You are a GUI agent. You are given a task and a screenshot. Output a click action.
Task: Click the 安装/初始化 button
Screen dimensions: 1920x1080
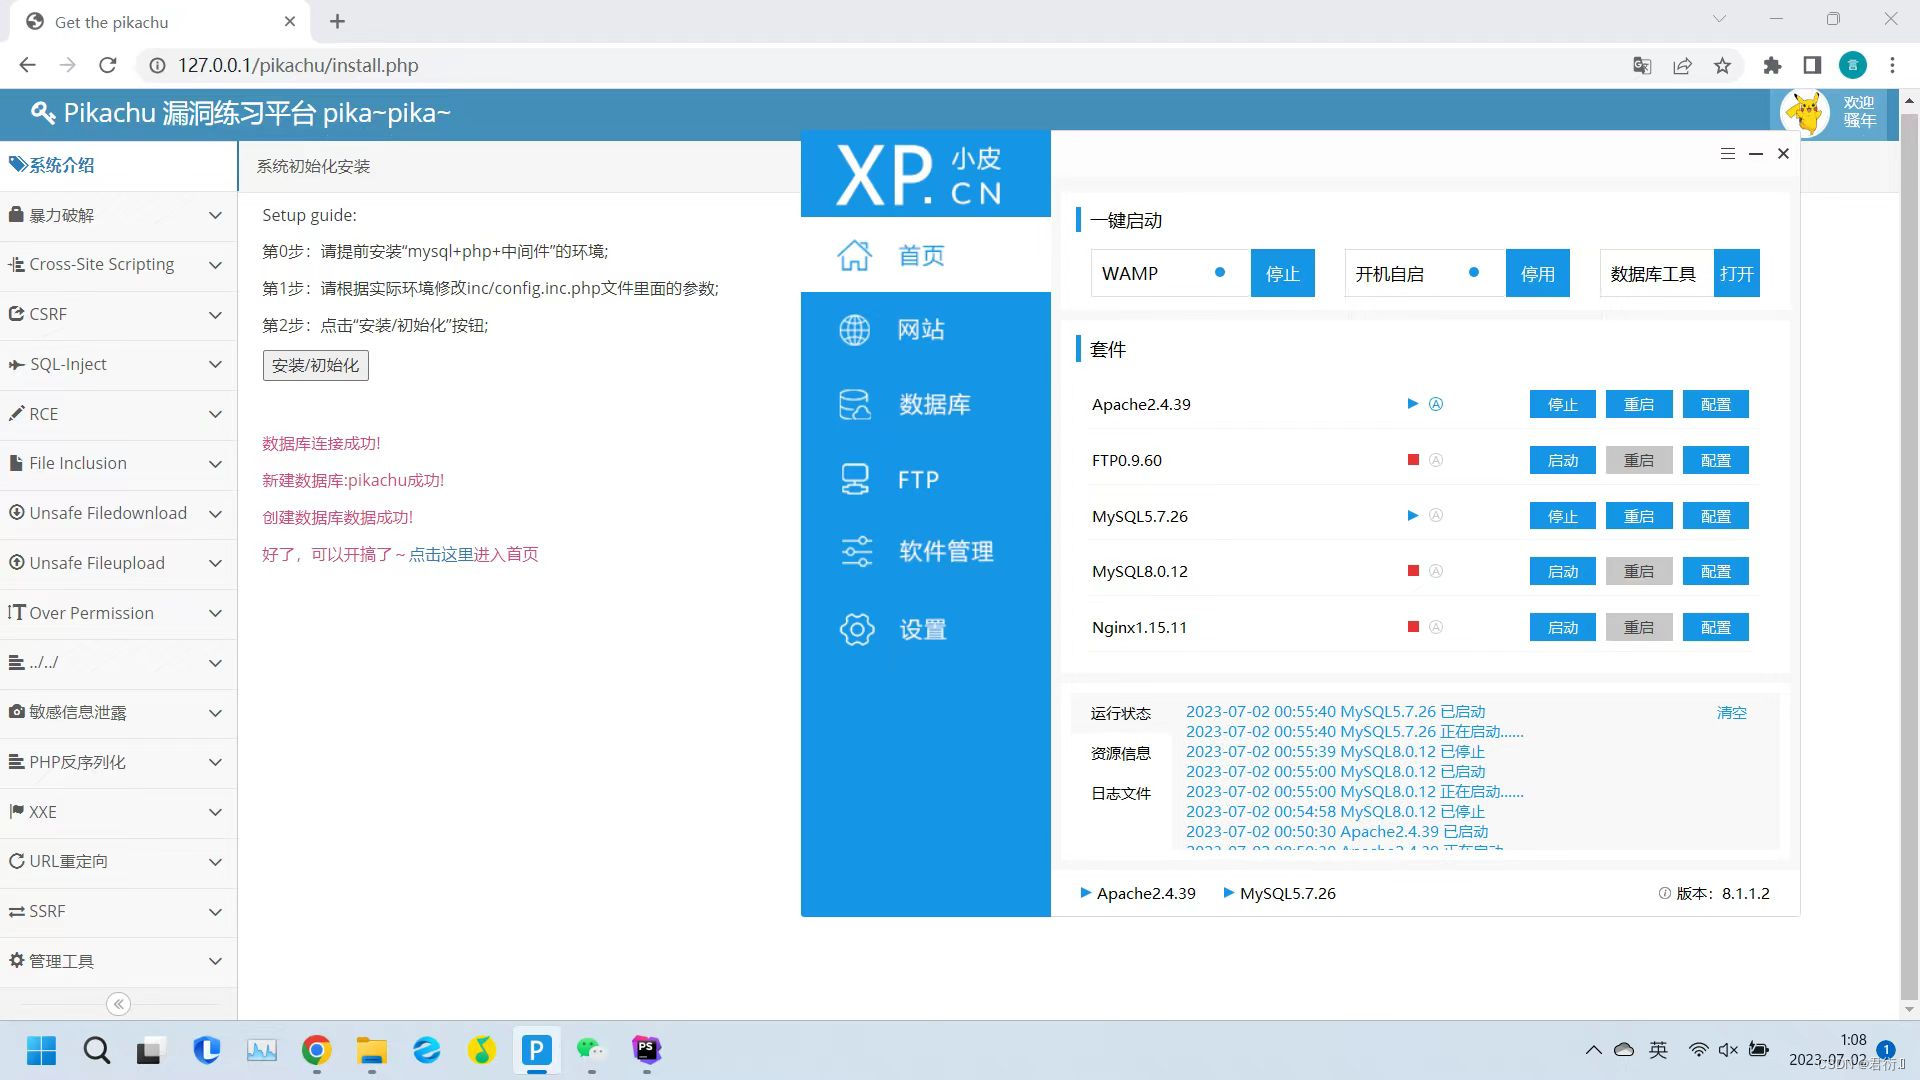315,365
